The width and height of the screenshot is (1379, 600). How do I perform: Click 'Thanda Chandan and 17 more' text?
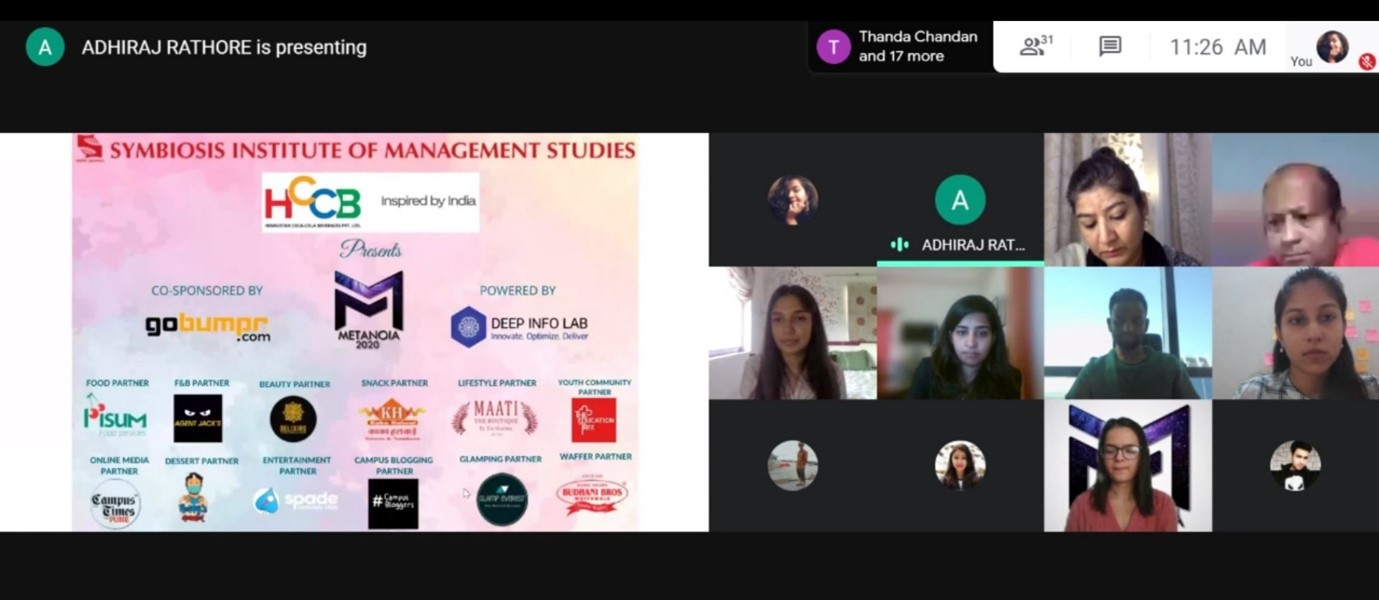[x=917, y=46]
